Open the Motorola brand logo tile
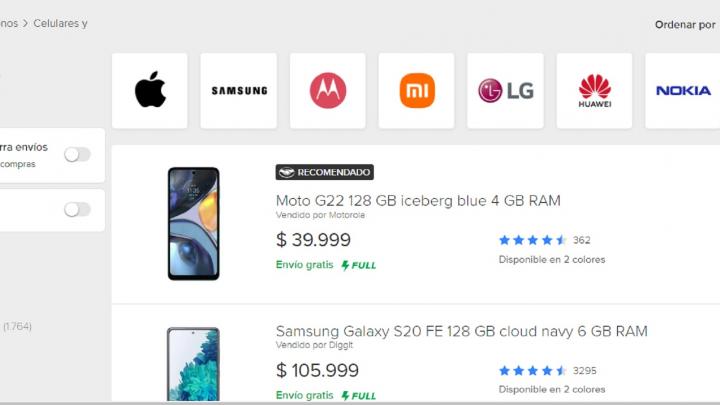Image resolution: width=720 pixels, height=405 pixels. pyautogui.click(x=328, y=90)
